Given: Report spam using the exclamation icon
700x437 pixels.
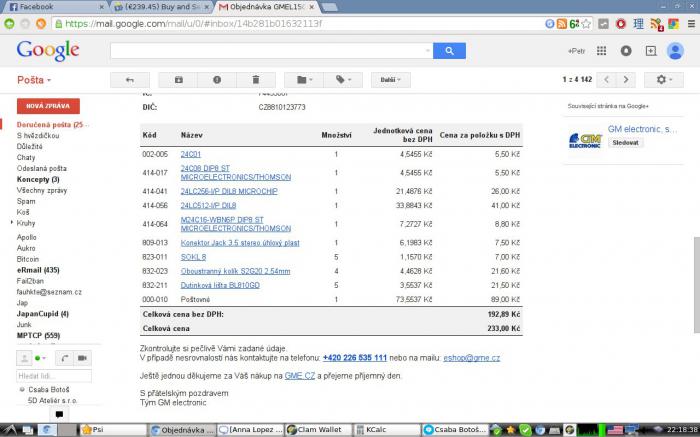Looking at the screenshot, I should [x=217, y=80].
